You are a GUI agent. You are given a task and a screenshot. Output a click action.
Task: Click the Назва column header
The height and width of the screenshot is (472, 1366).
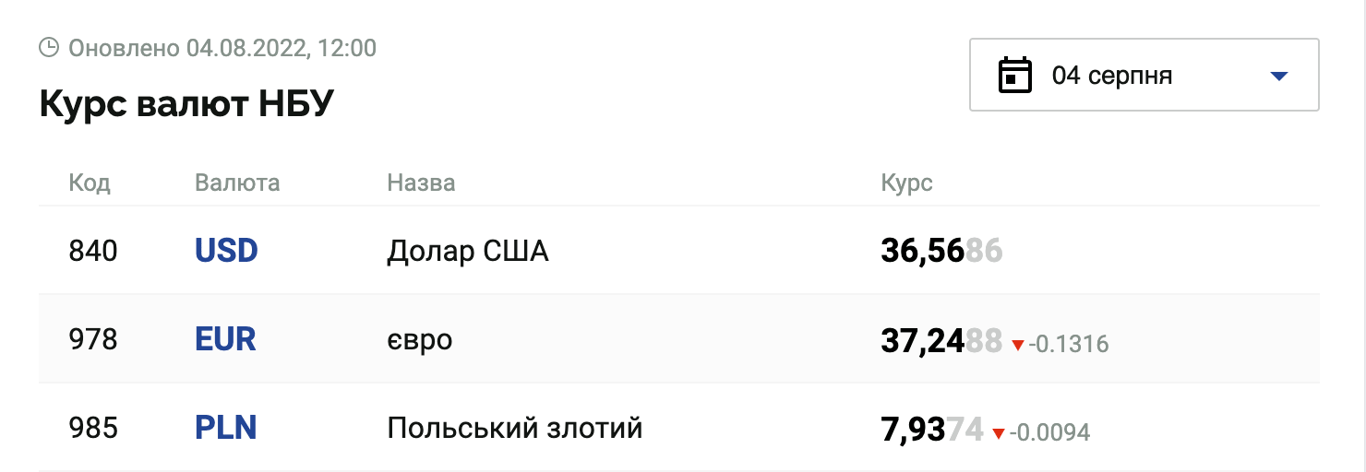(x=421, y=183)
